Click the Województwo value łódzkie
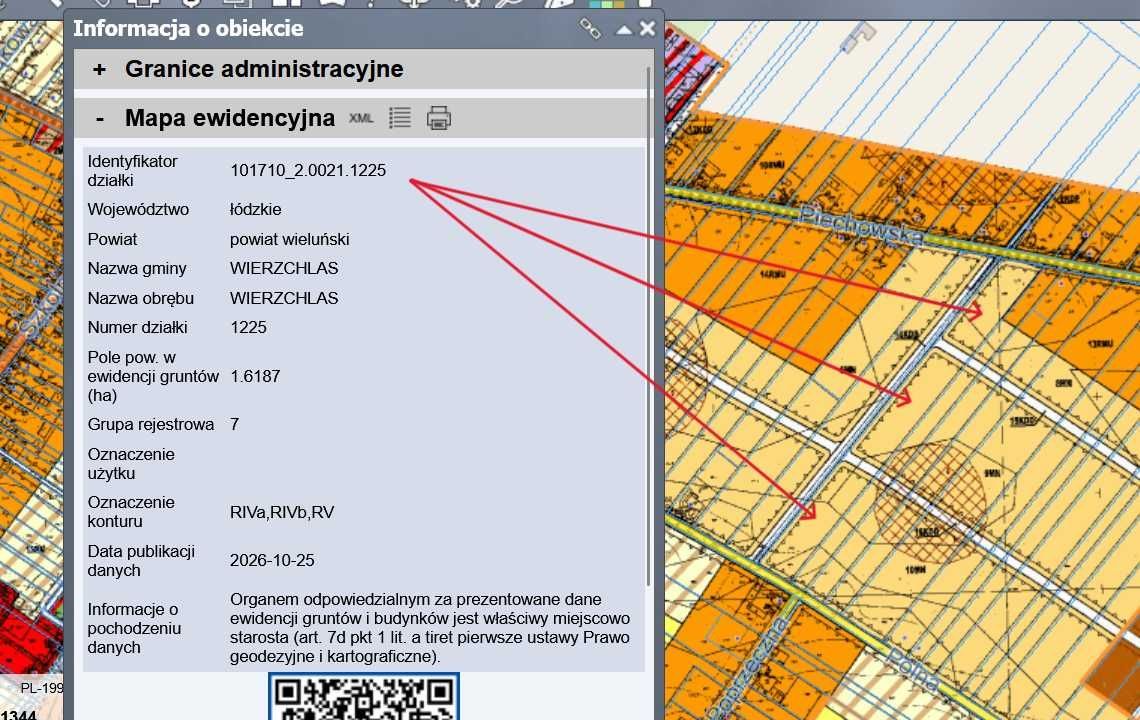The height and width of the screenshot is (720, 1140). pos(256,209)
